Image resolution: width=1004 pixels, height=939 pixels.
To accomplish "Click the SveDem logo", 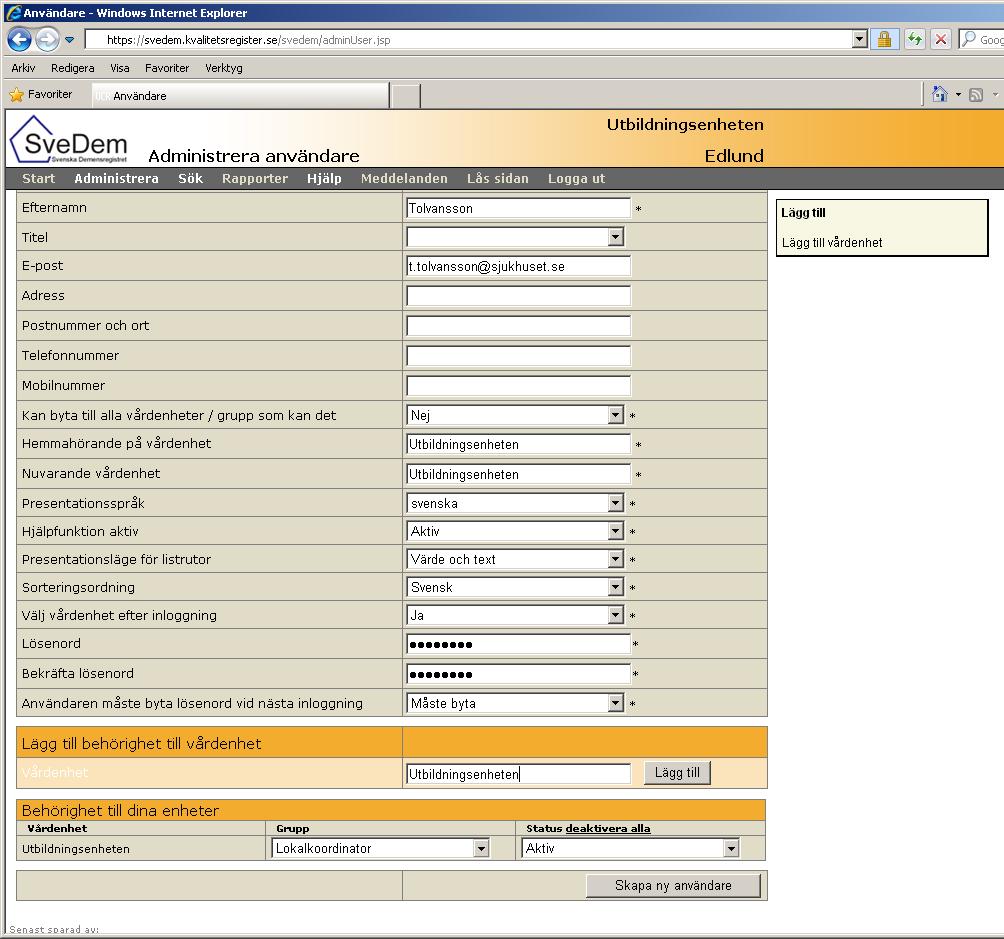I will (x=69, y=140).
